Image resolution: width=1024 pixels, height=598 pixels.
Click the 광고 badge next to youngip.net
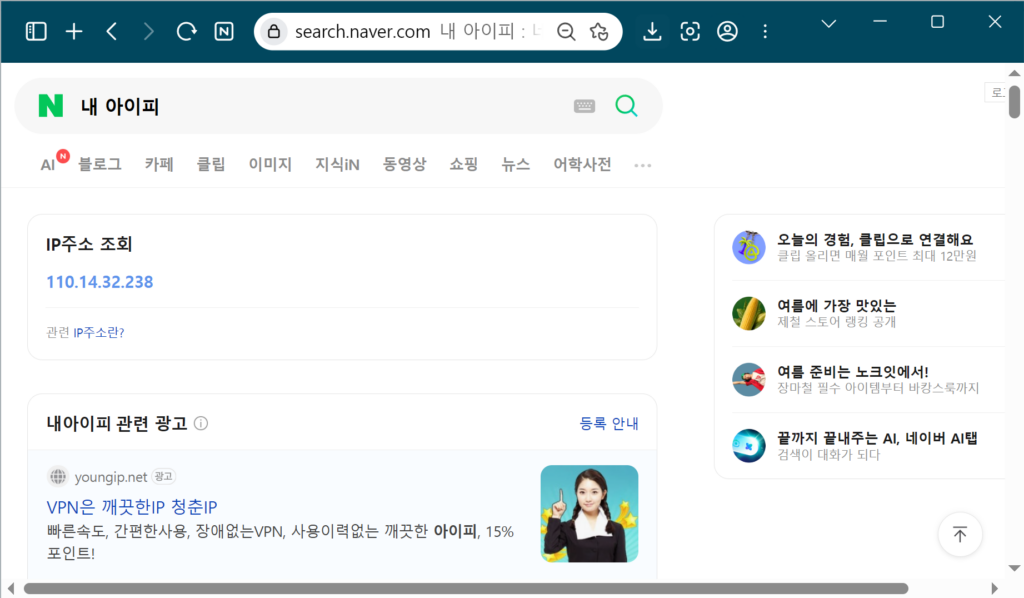click(163, 477)
